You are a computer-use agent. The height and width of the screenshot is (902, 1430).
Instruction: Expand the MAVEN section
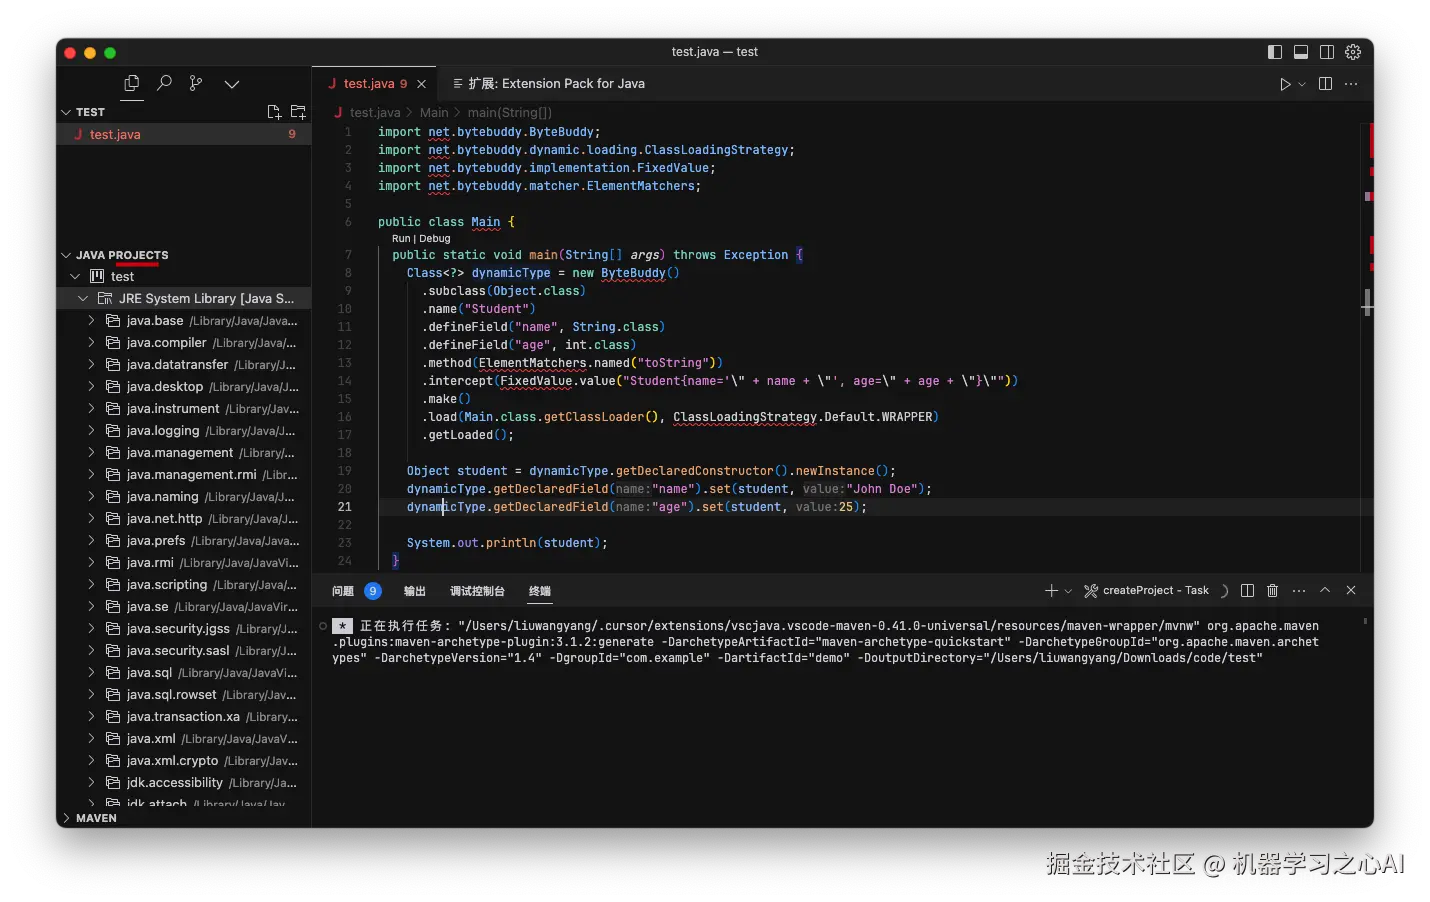click(x=66, y=818)
